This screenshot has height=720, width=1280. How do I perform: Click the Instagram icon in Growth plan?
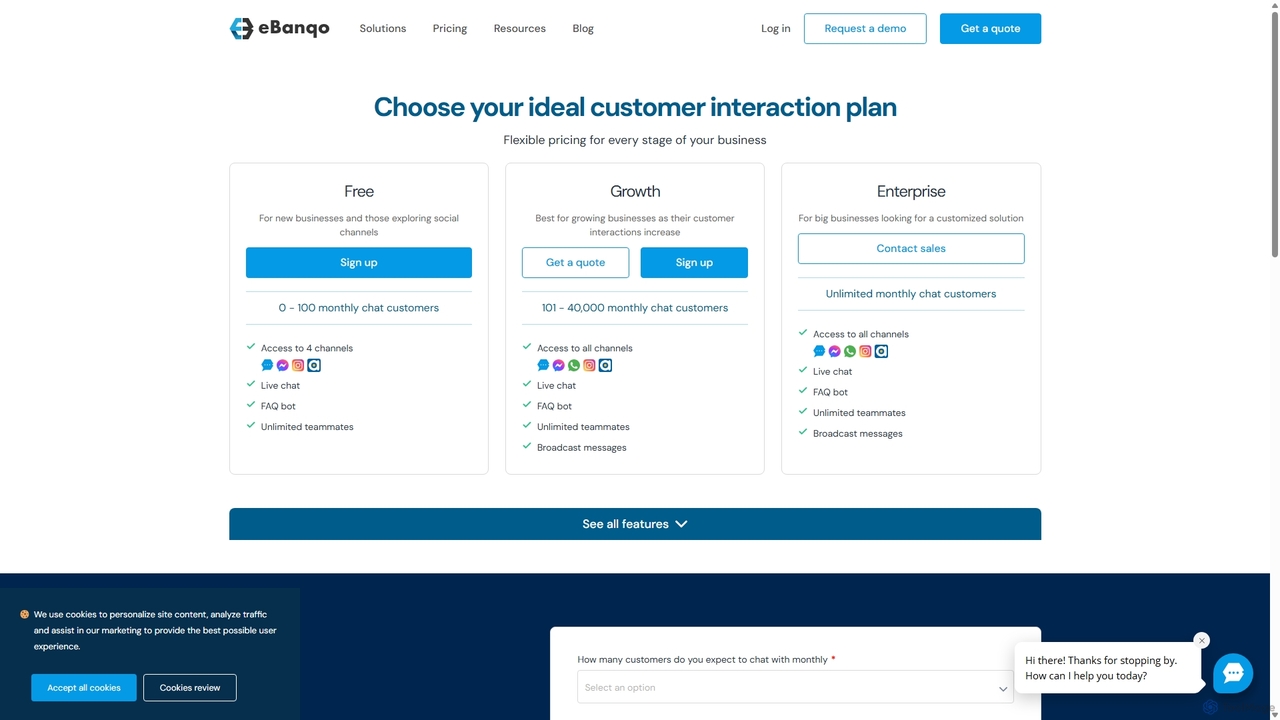click(590, 365)
